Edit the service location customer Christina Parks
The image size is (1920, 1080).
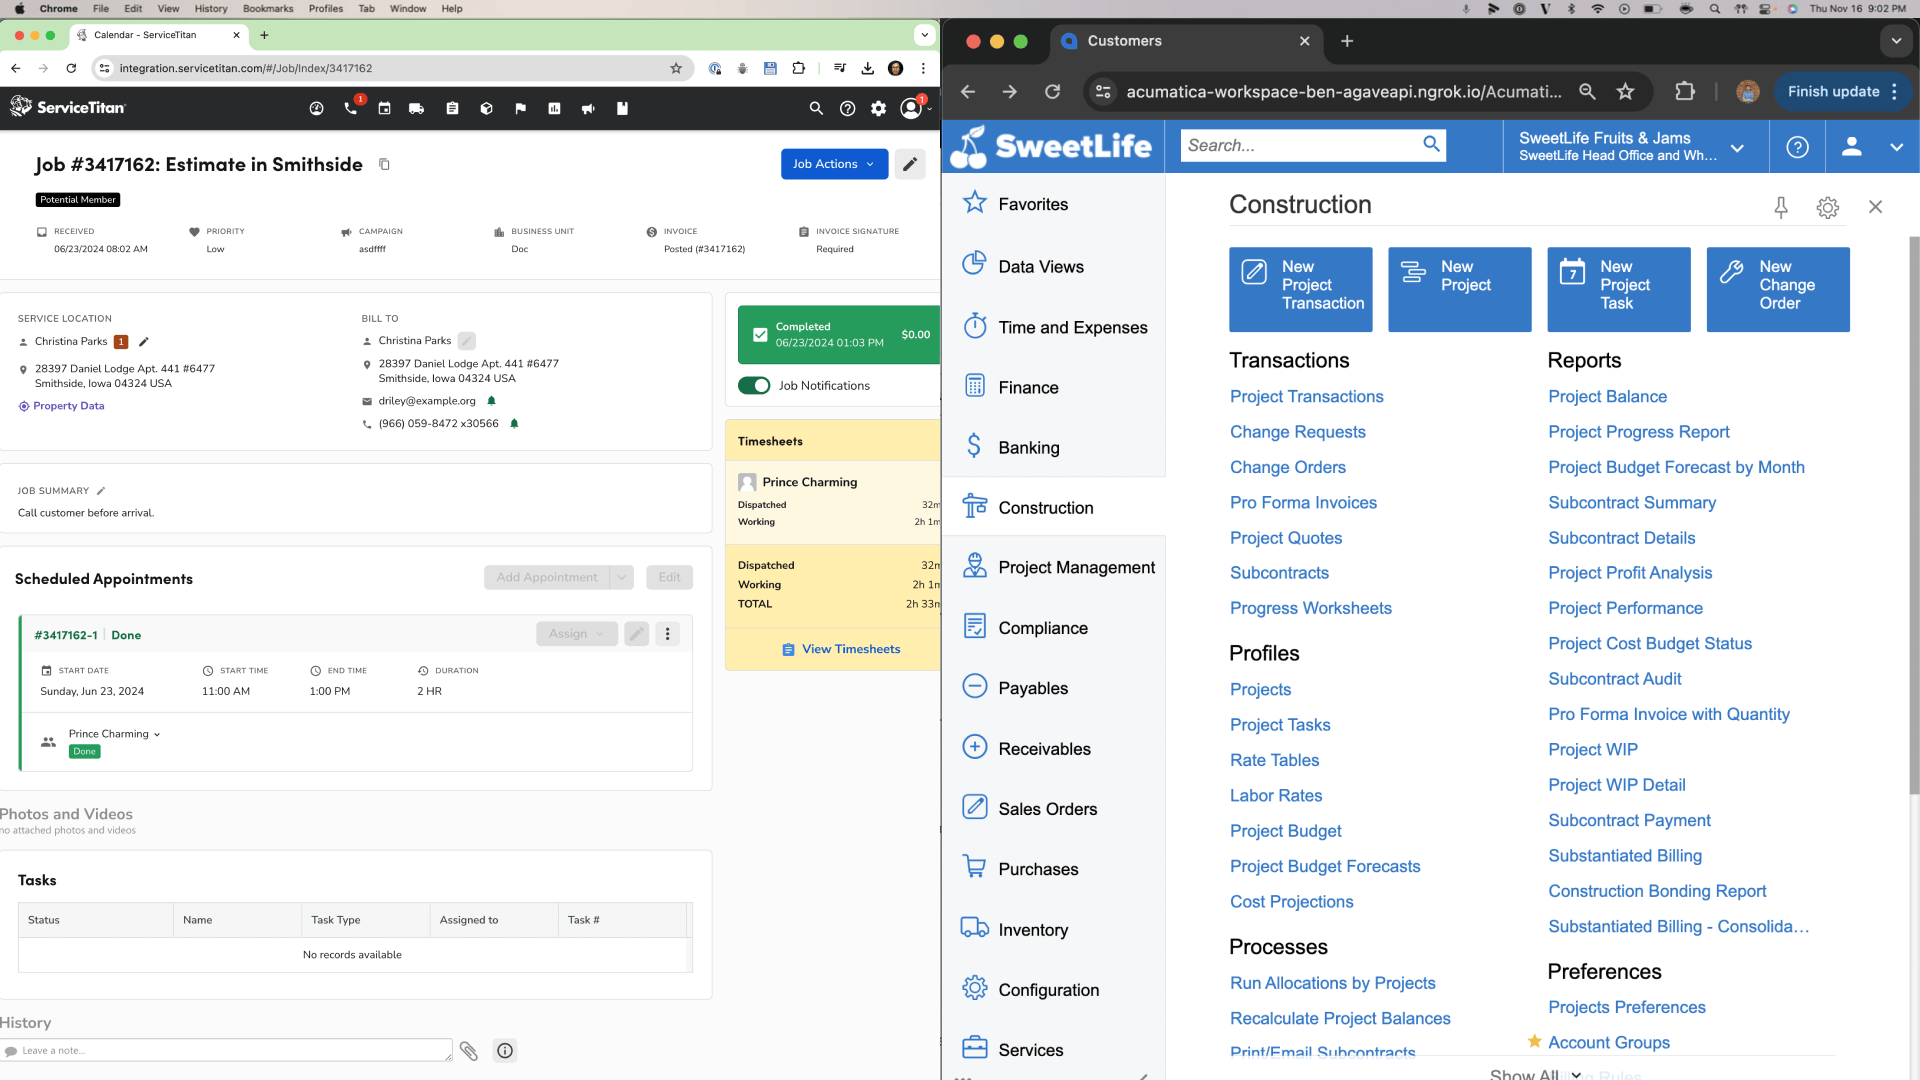[x=143, y=341]
